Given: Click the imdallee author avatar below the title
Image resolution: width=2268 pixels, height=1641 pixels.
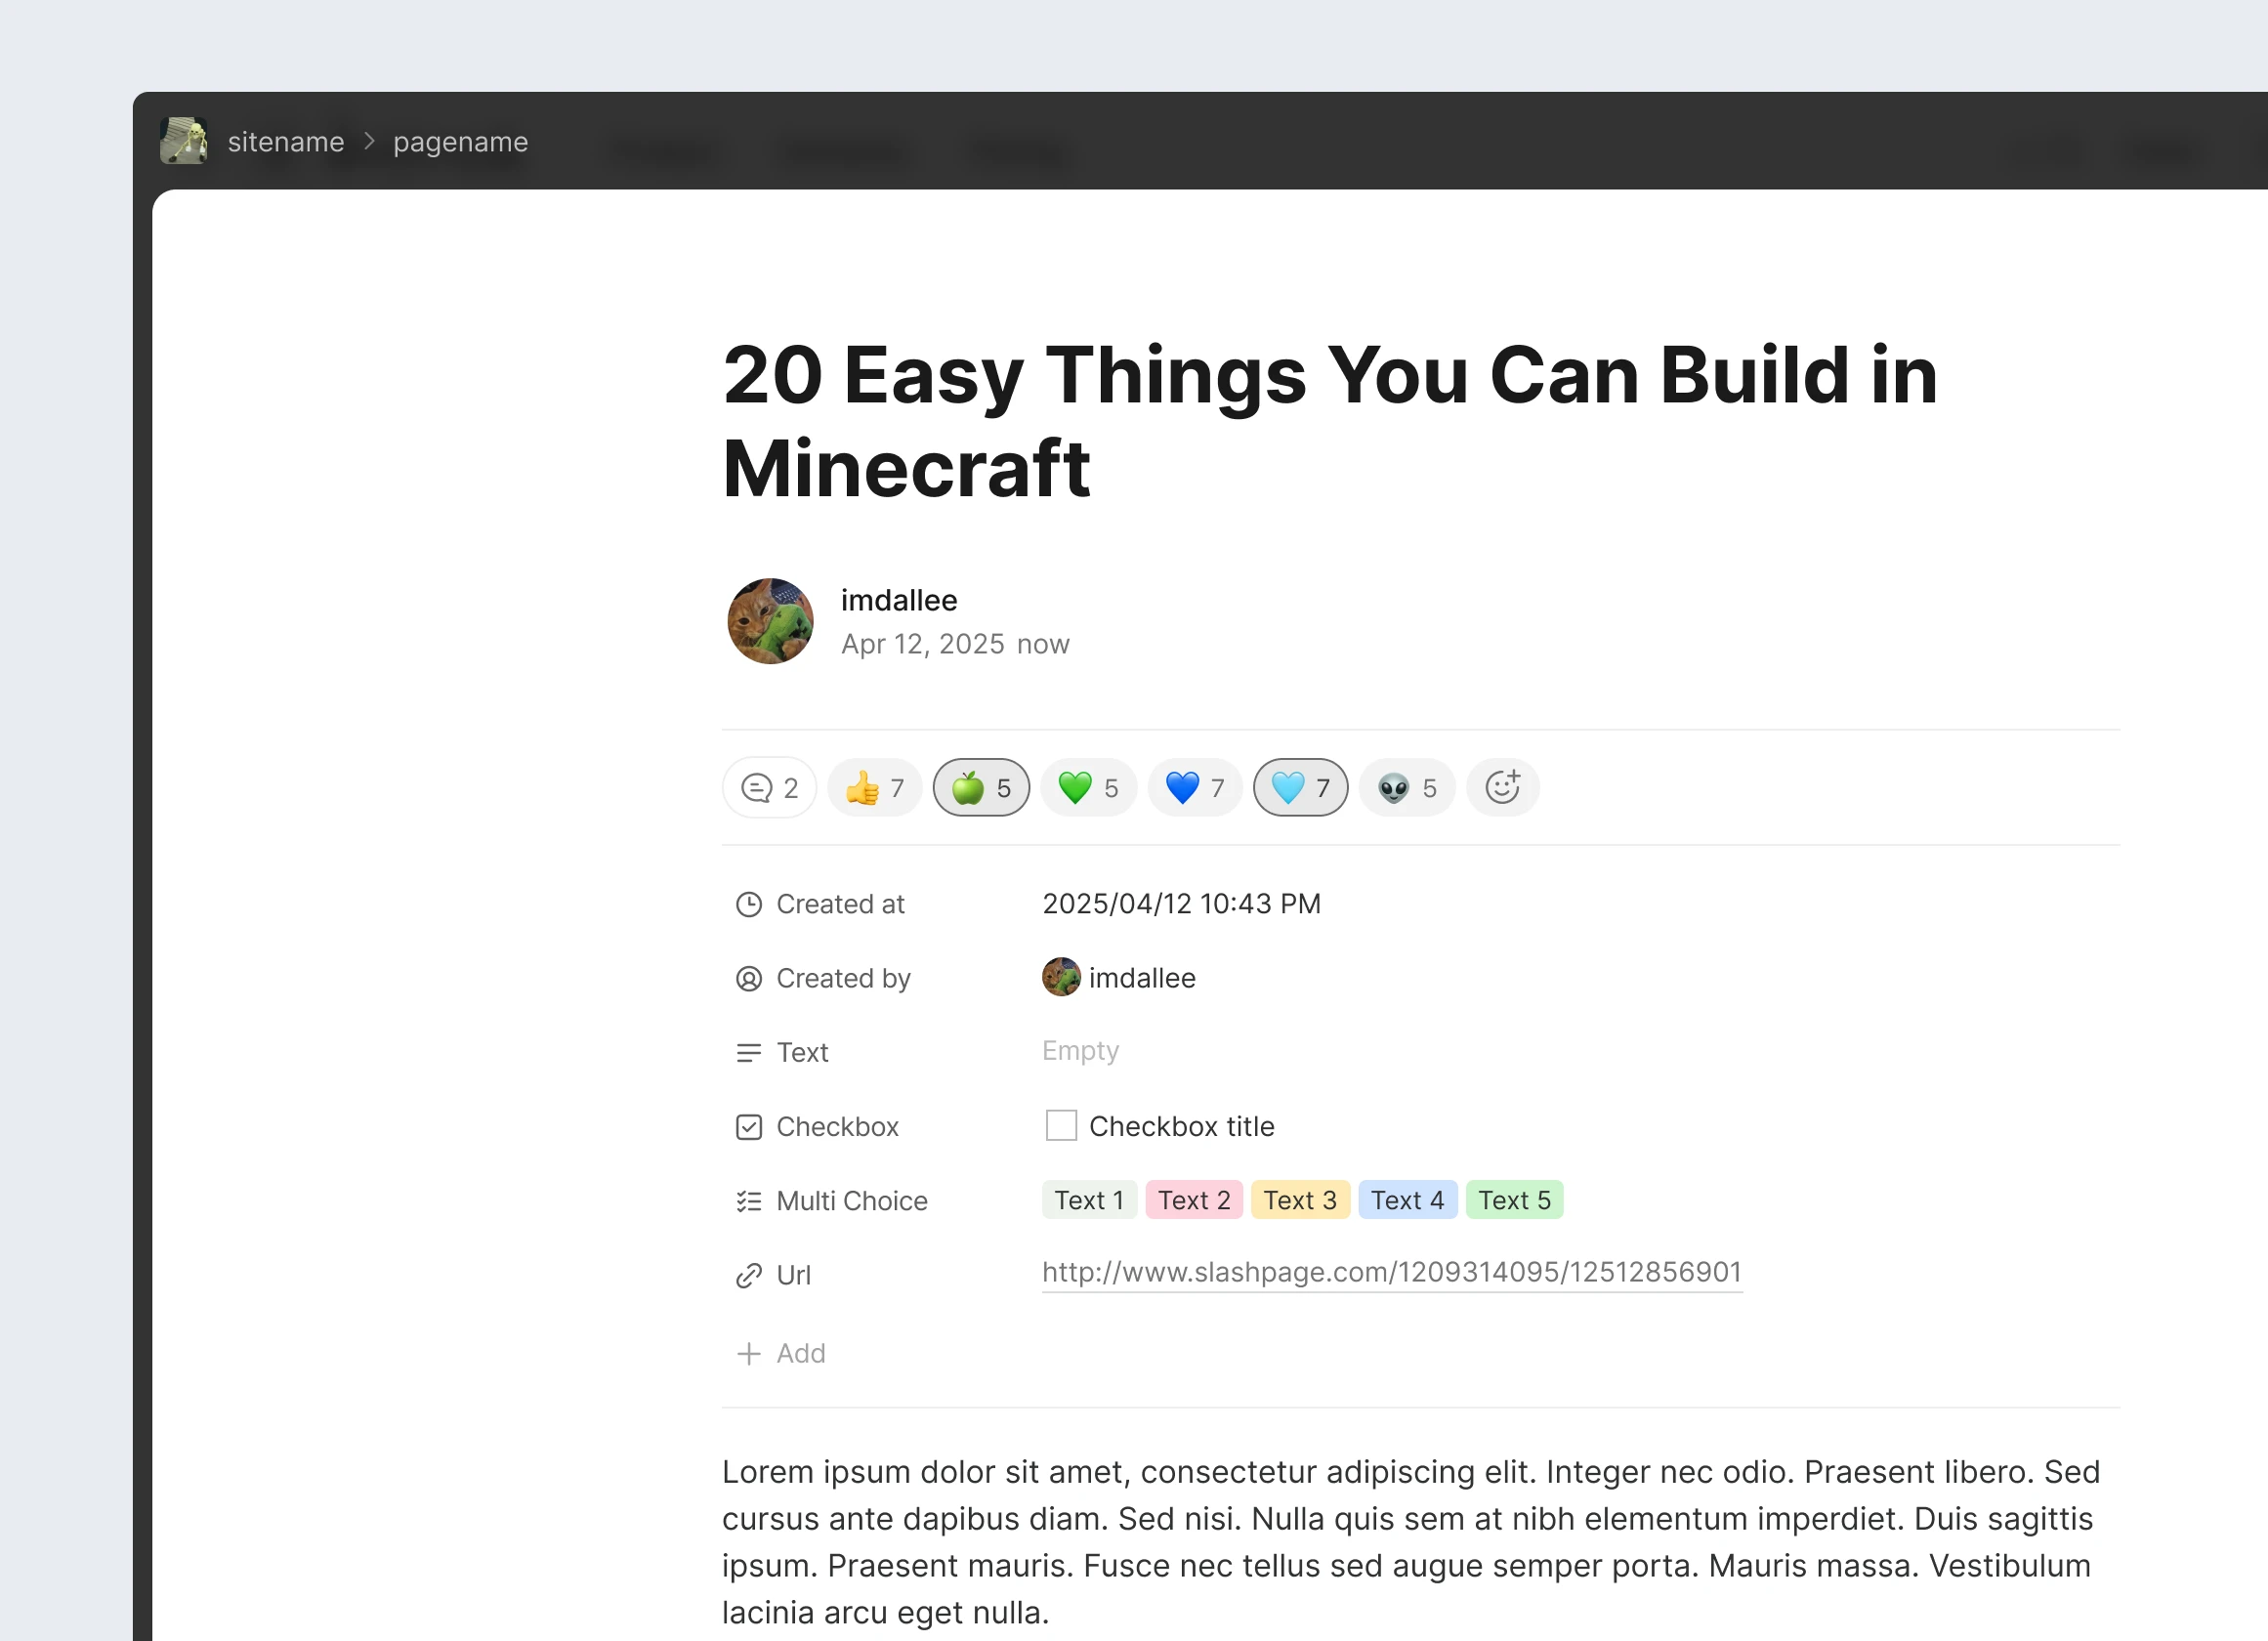Looking at the screenshot, I should [x=770, y=621].
